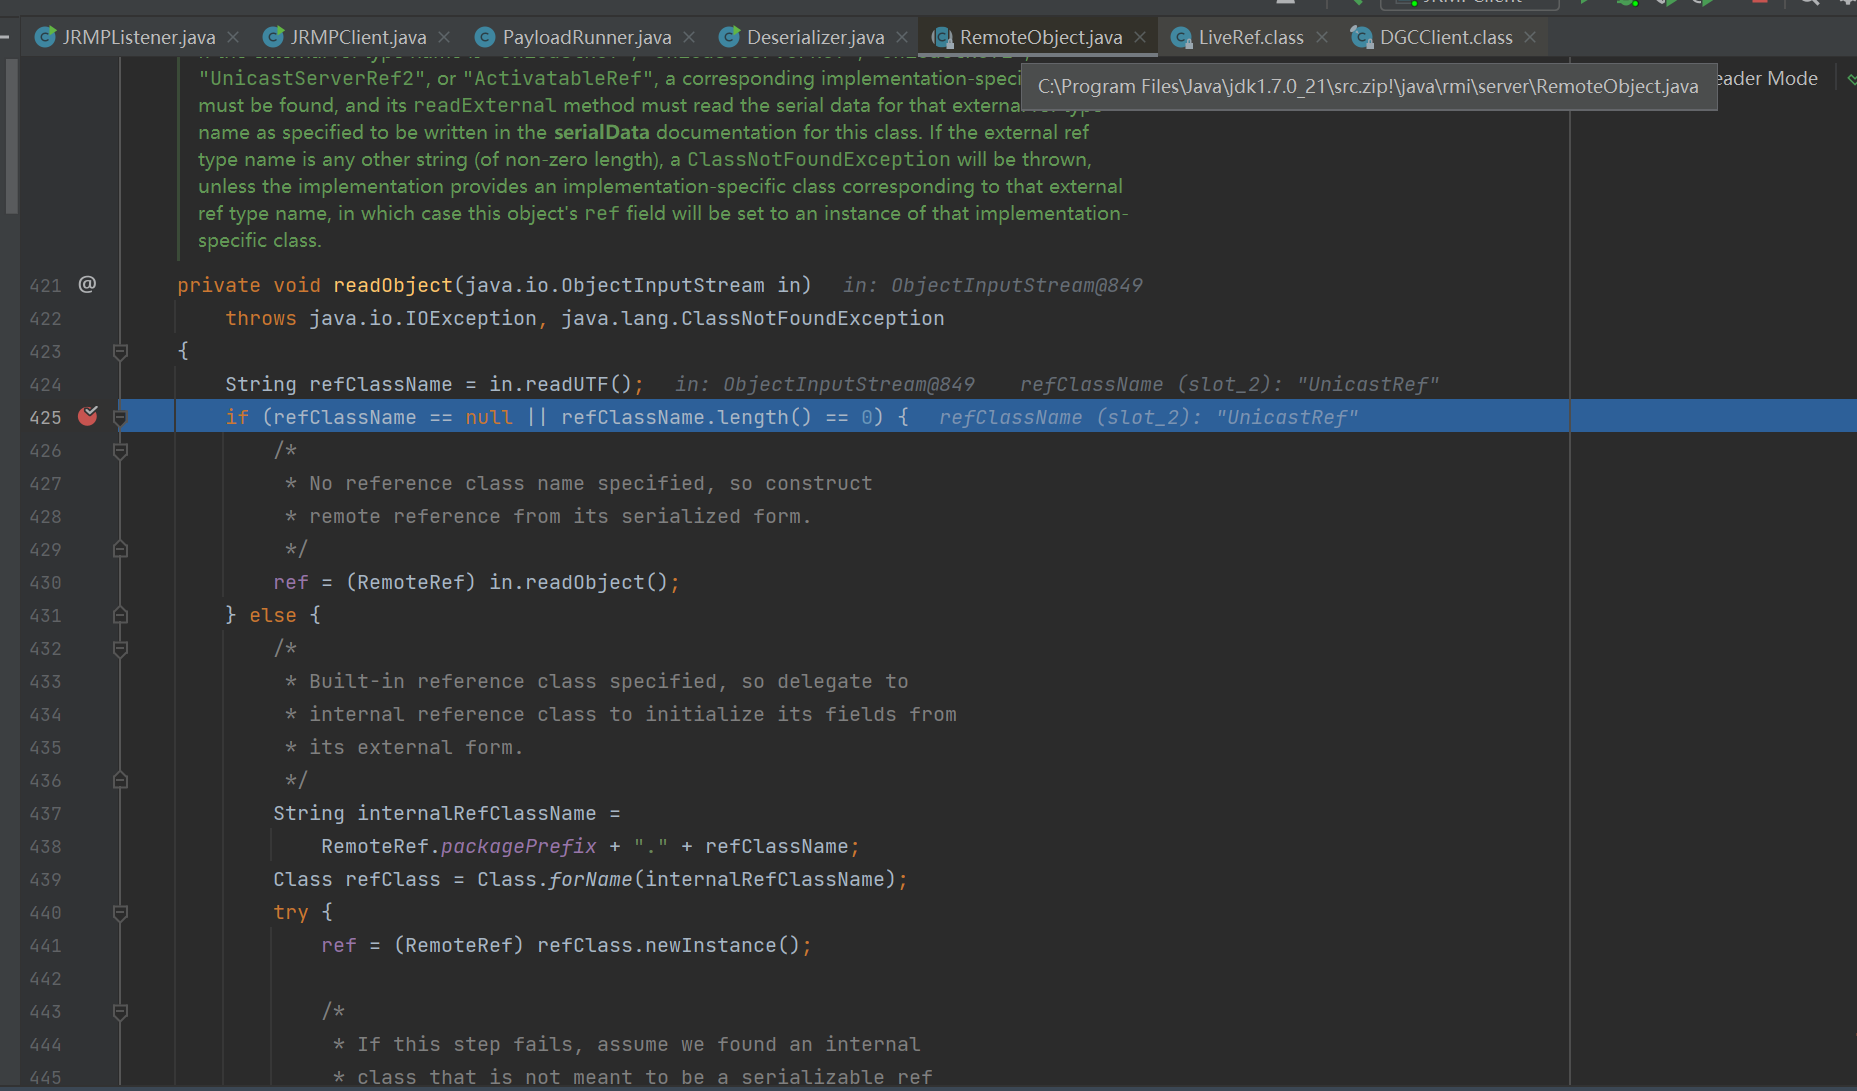Collapse the if block fold at line 425
1857x1091 pixels.
120,417
